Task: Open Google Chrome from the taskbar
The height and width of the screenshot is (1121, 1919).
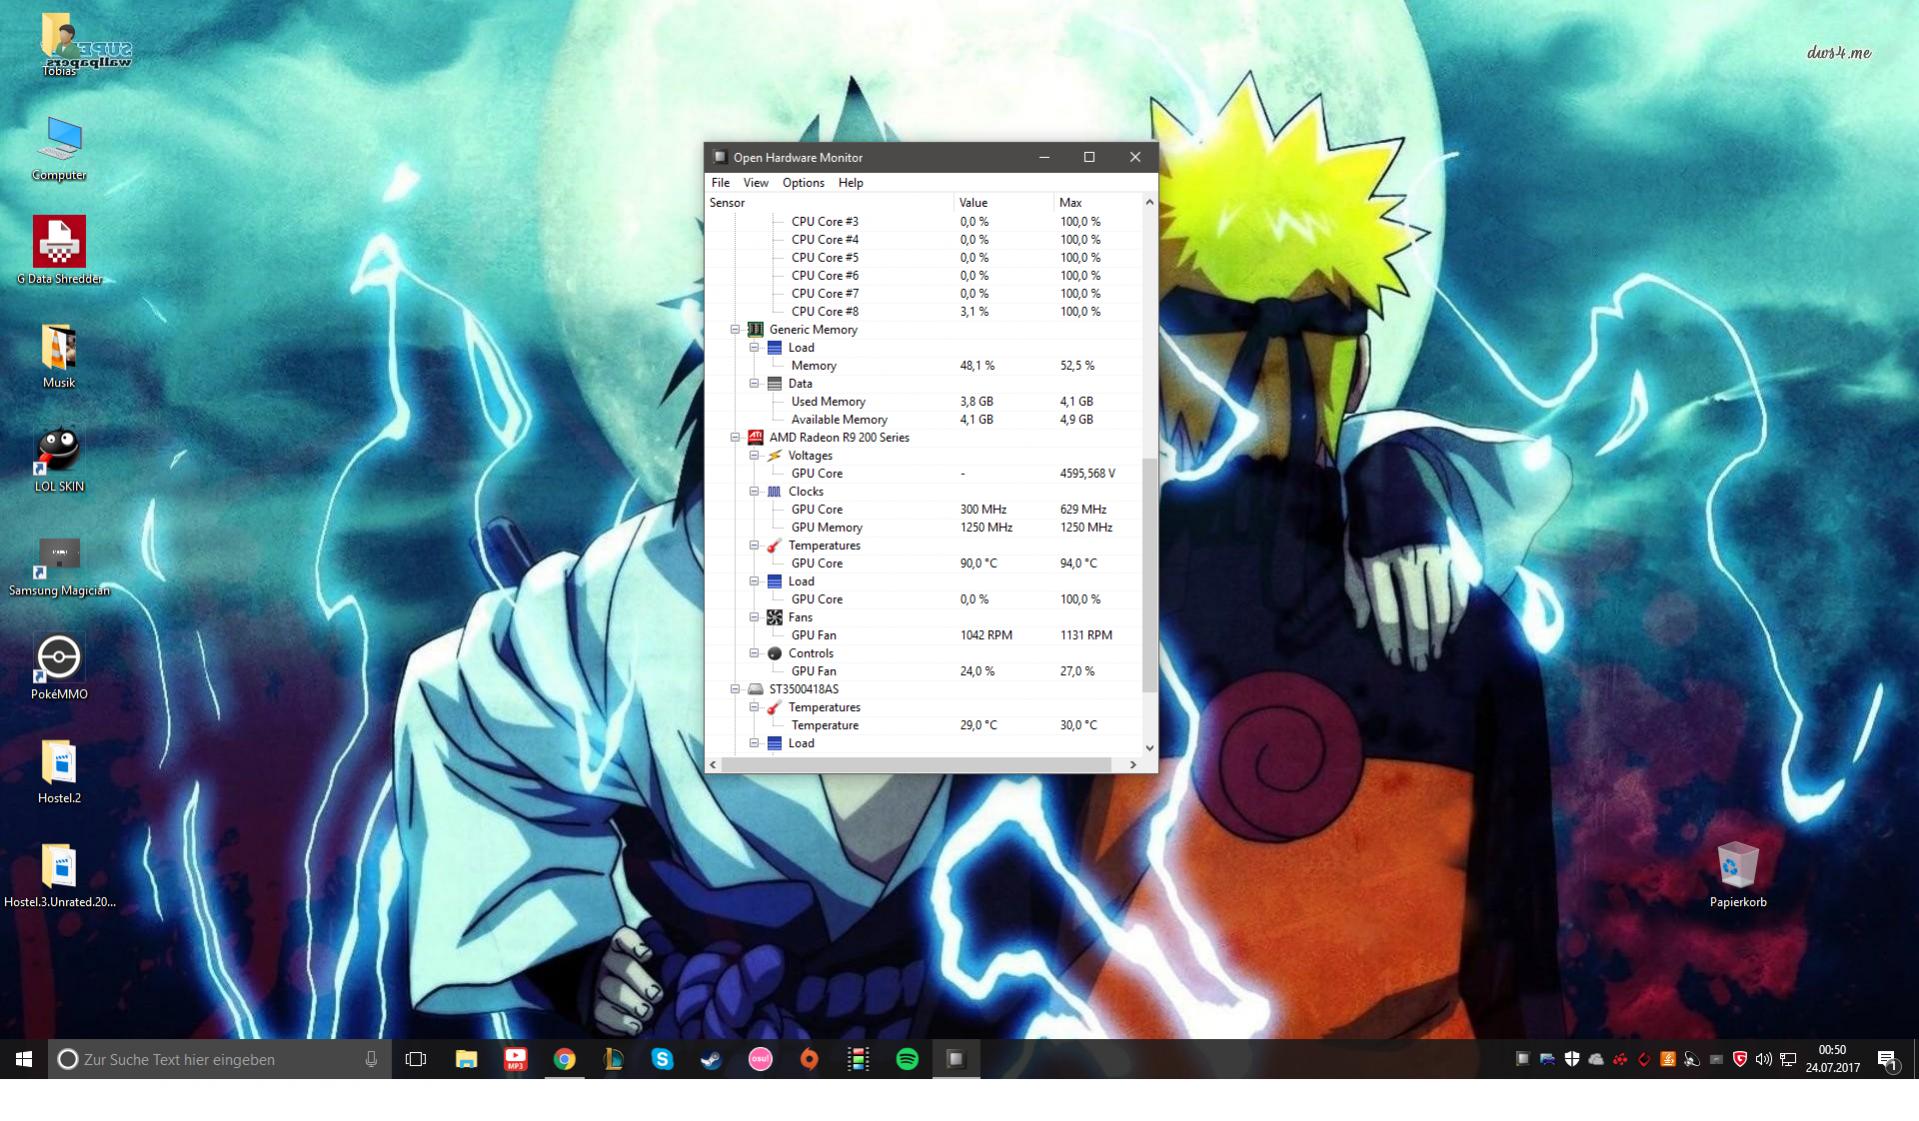Action: (565, 1059)
